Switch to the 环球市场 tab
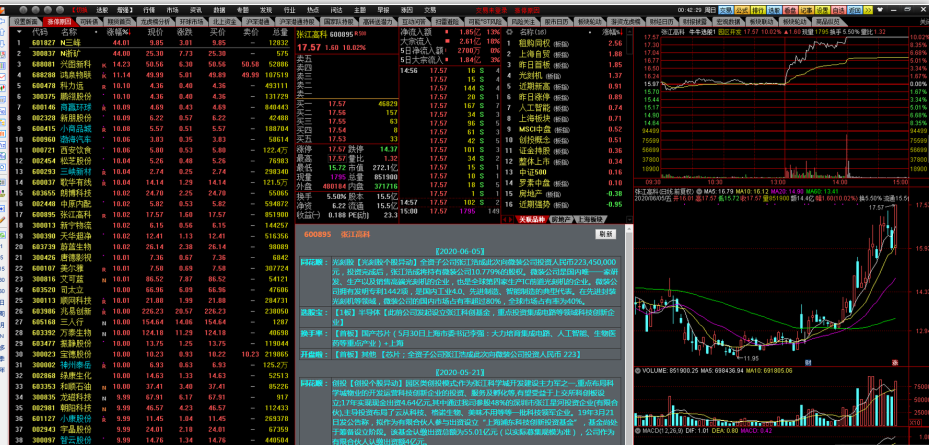The height and width of the screenshot is (445, 929). click(191, 21)
